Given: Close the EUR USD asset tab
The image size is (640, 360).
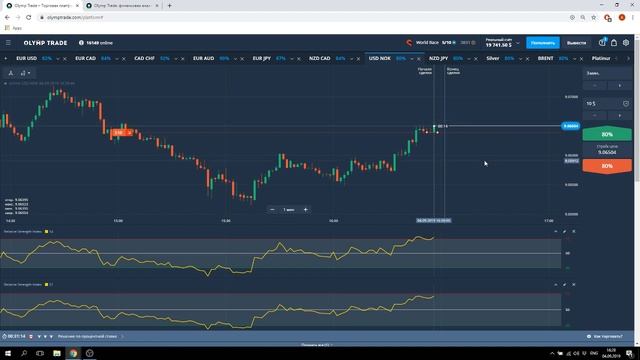Looking at the screenshot, I should point(64,59).
